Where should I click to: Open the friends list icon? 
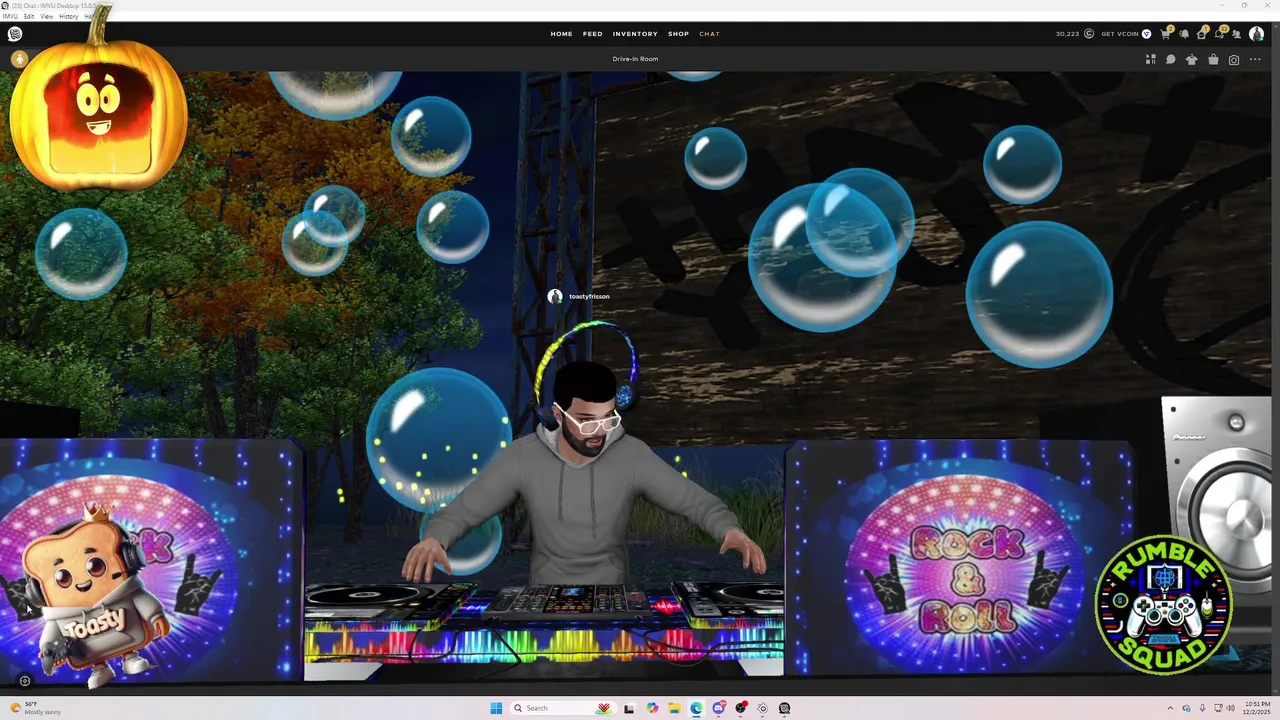(x=1237, y=34)
